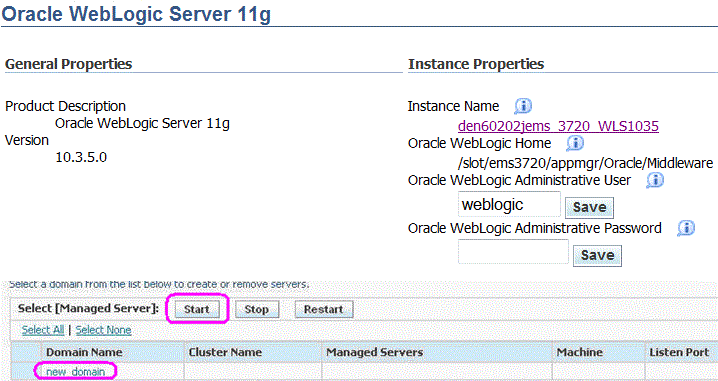718x381 pixels.
Task: Select the version text 10.3.5.0
Action: tap(81, 158)
